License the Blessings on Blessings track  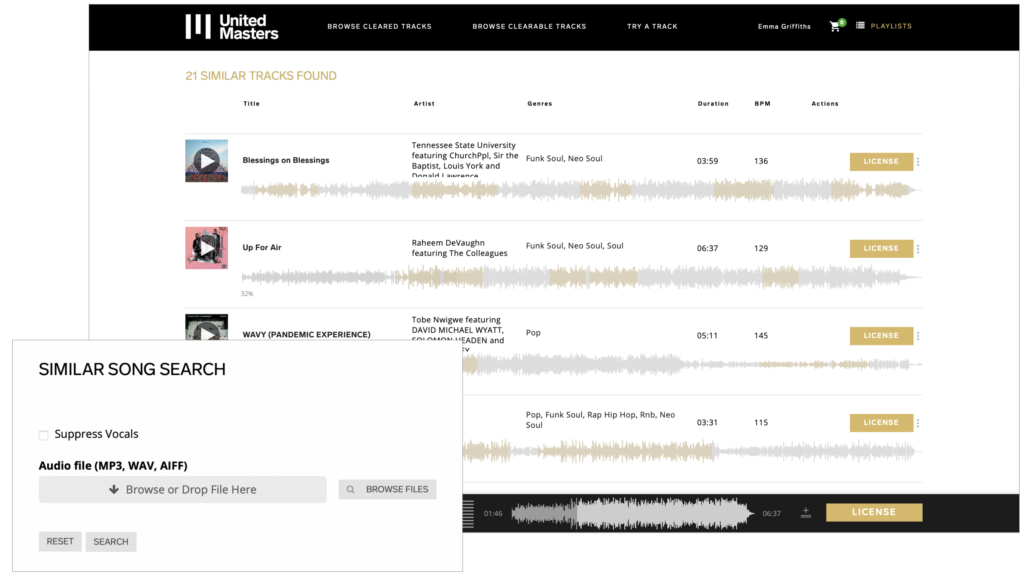coord(881,161)
